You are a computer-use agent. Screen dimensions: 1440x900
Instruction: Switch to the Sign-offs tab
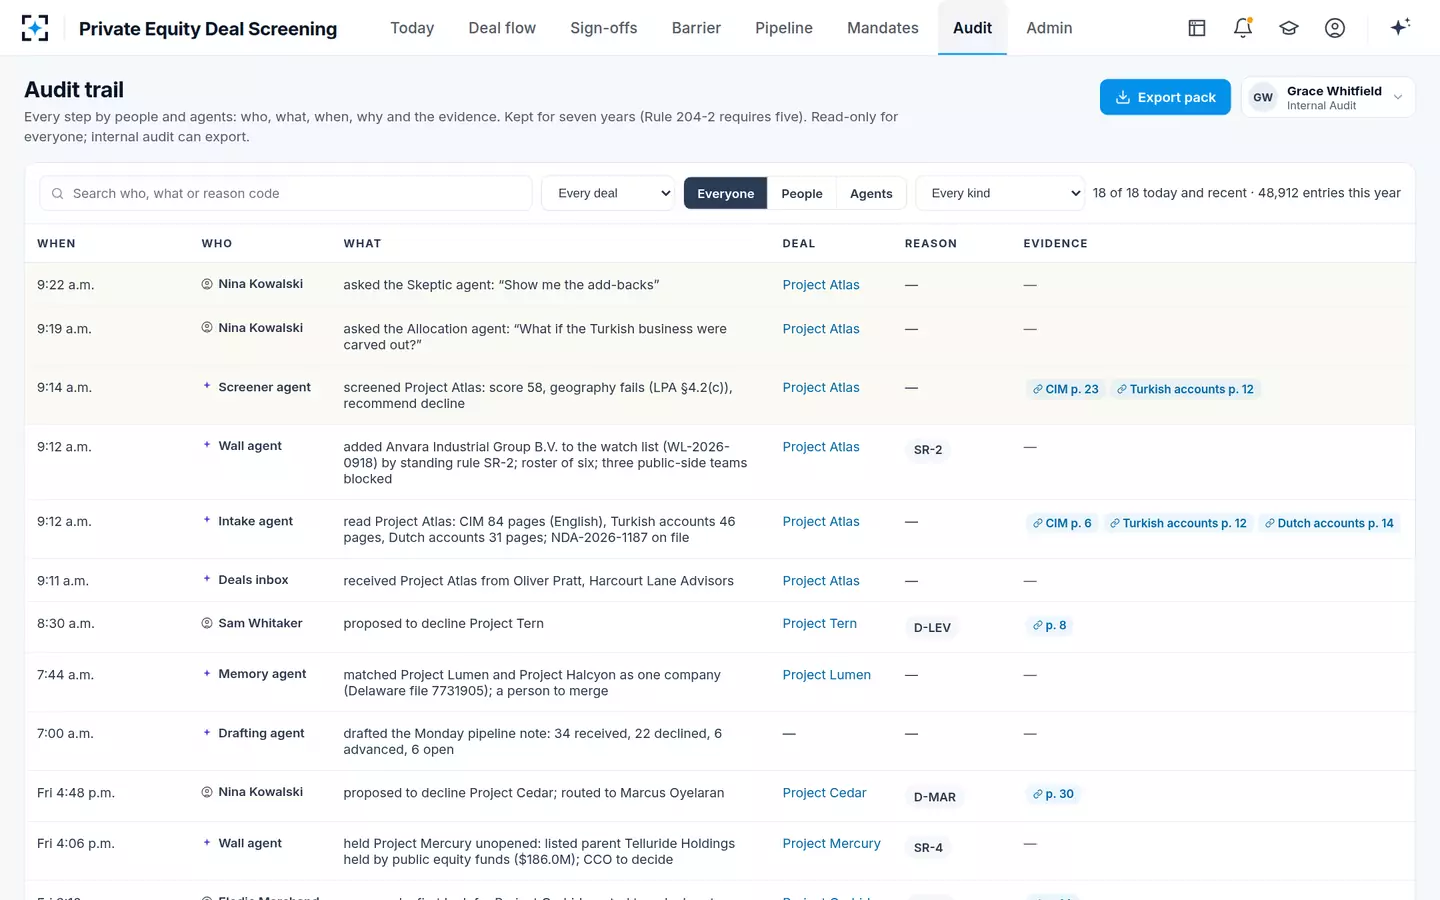pyautogui.click(x=604, y=28)
